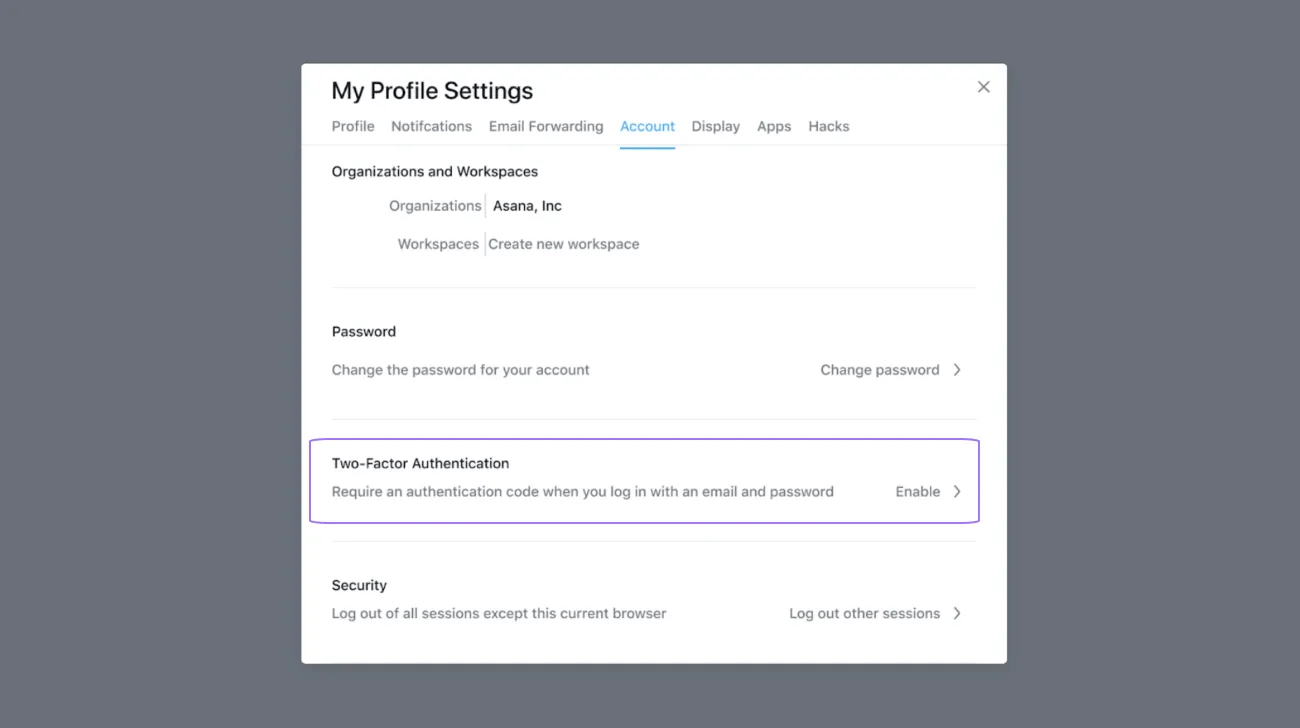Click the highlighted Two-Factor Authentication row
Screen dimensions: 1300x728
click(645, 480)
